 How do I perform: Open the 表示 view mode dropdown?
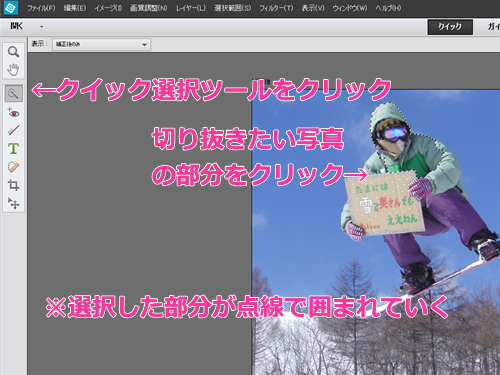(x=101, y=44)
